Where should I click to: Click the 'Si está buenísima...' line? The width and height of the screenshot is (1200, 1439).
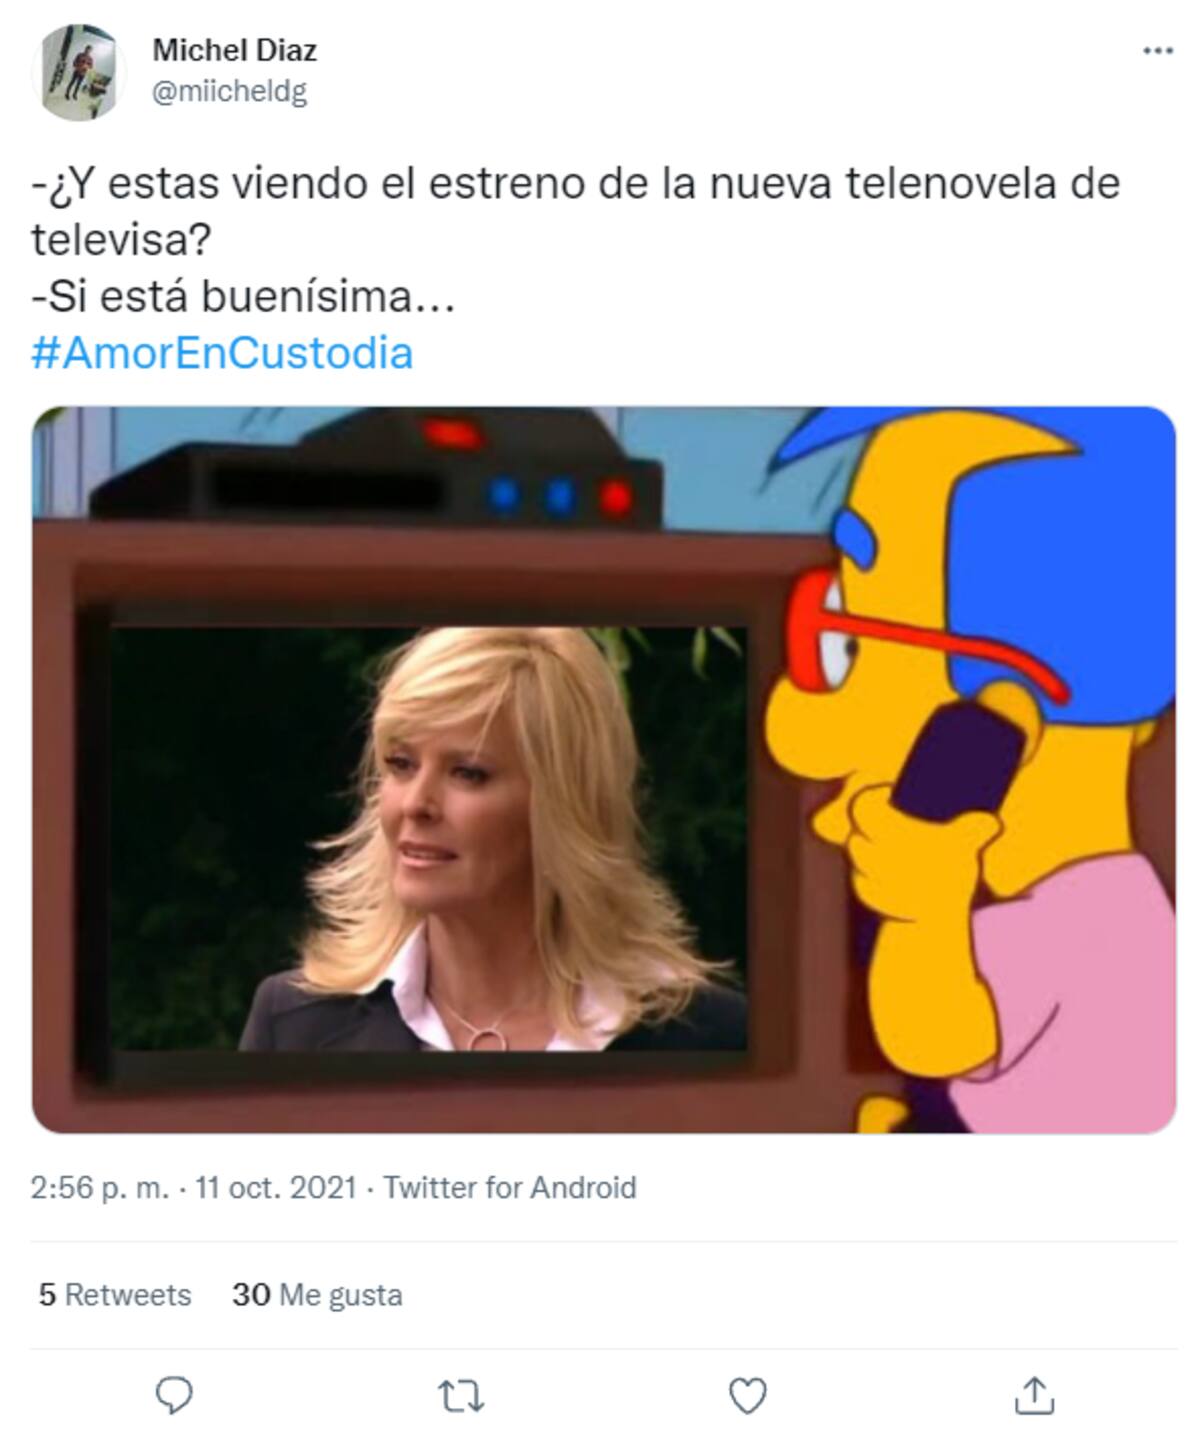(x=243, y=297)
